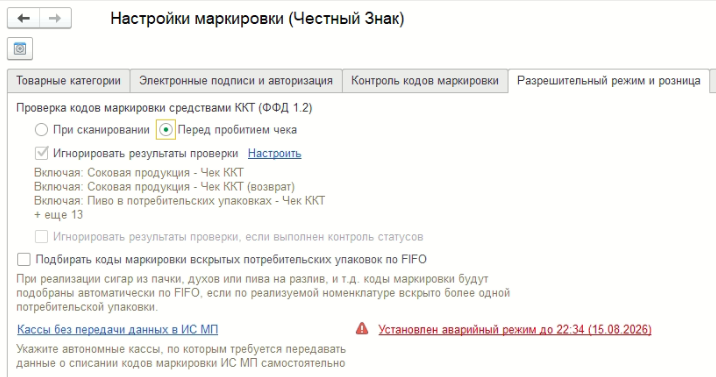The width and height of the screenshot is (716, 377).
Task: Click the Установлен аварийный режим red link
Action: [x=515, y=330]
